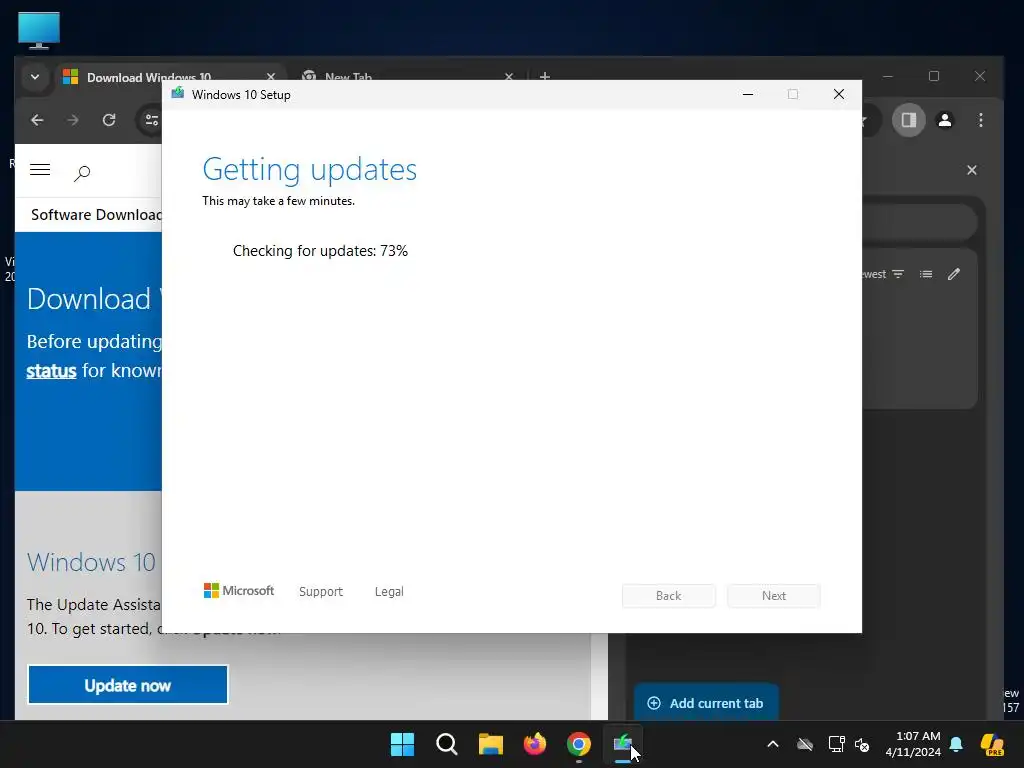This screenshot has width=1024, height=768.
Task: Show hidden tray icons chevron
Action: tap(773, 744)
